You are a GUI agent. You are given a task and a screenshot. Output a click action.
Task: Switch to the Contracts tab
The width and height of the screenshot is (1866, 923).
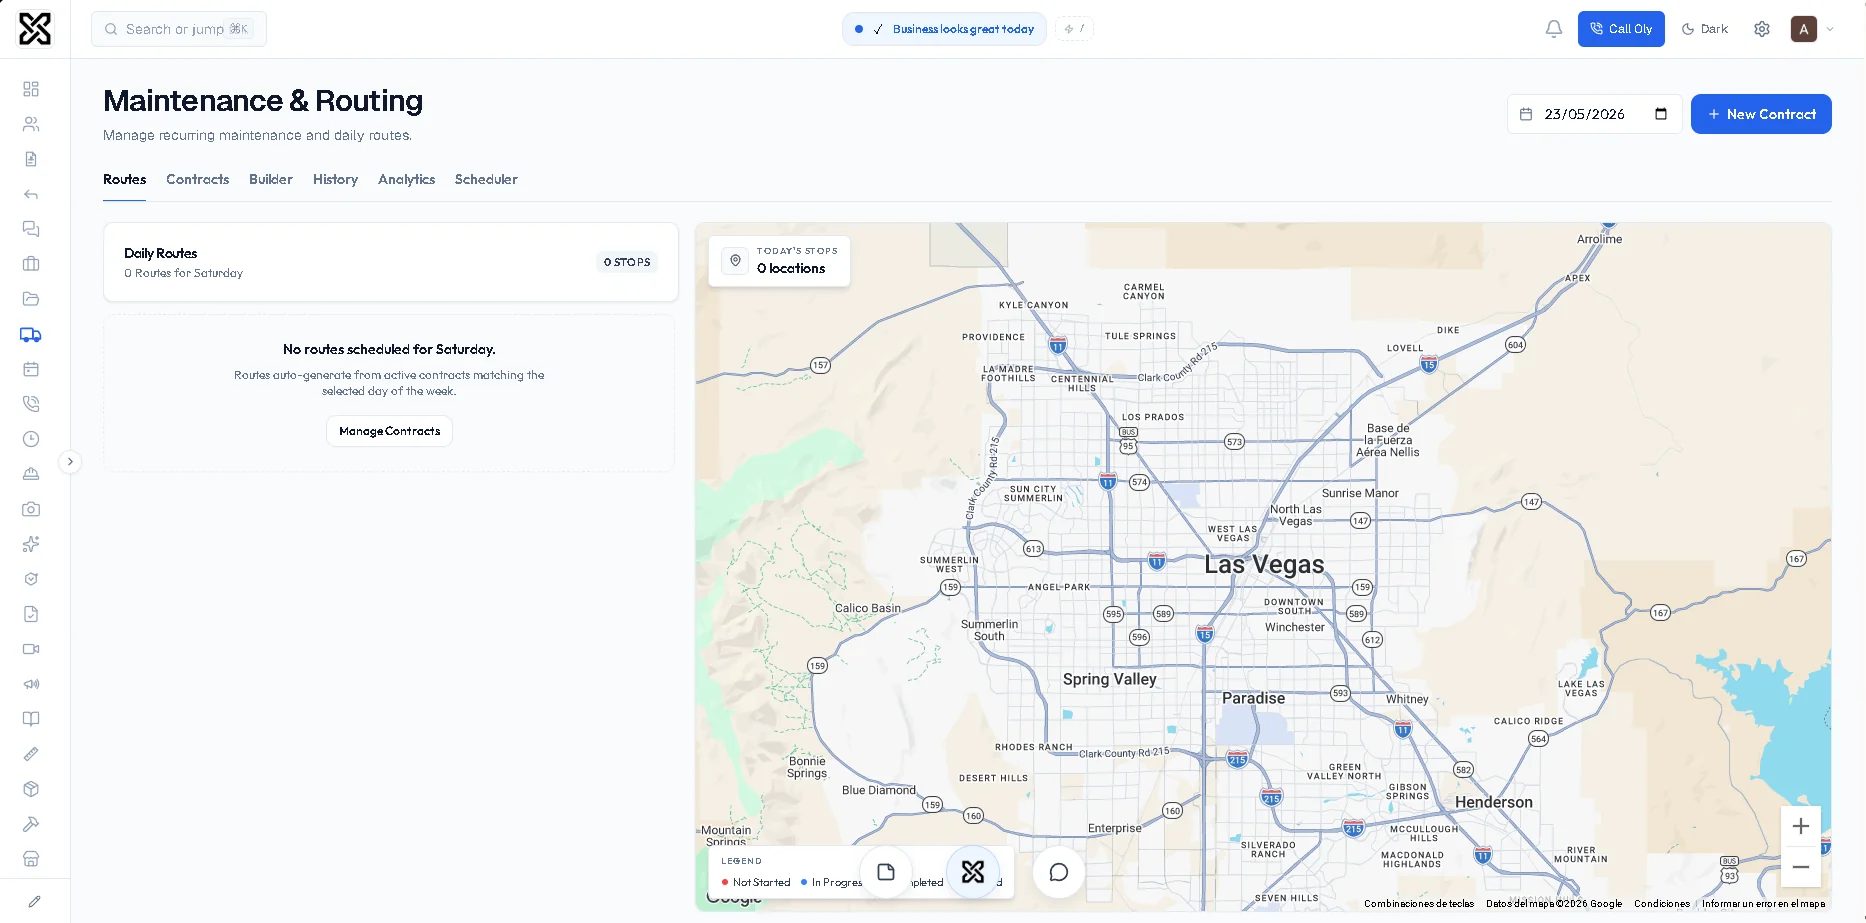coord(198,179)
